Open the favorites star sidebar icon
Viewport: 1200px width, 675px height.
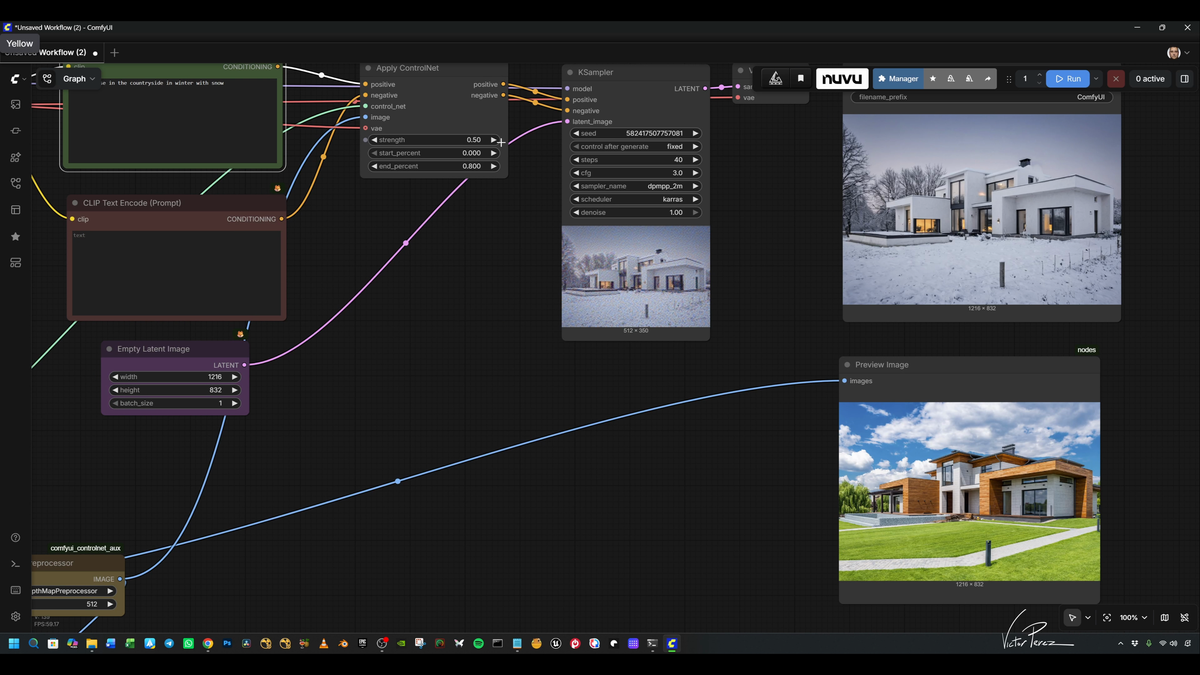tap(15, 237)
